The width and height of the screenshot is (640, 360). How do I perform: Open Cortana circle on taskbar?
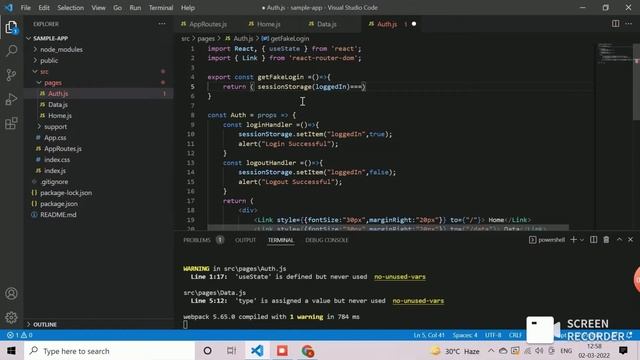(207, 351)
